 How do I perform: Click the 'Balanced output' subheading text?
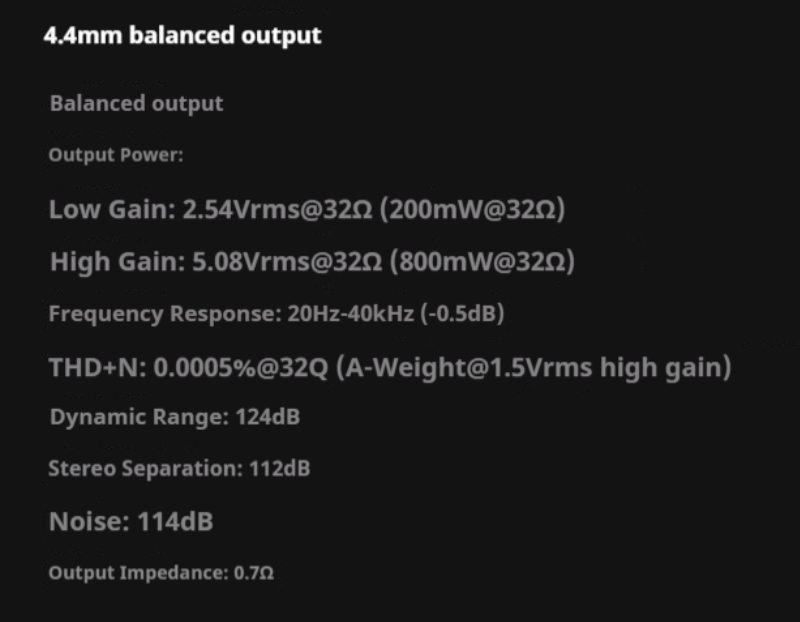click(137, 103)
